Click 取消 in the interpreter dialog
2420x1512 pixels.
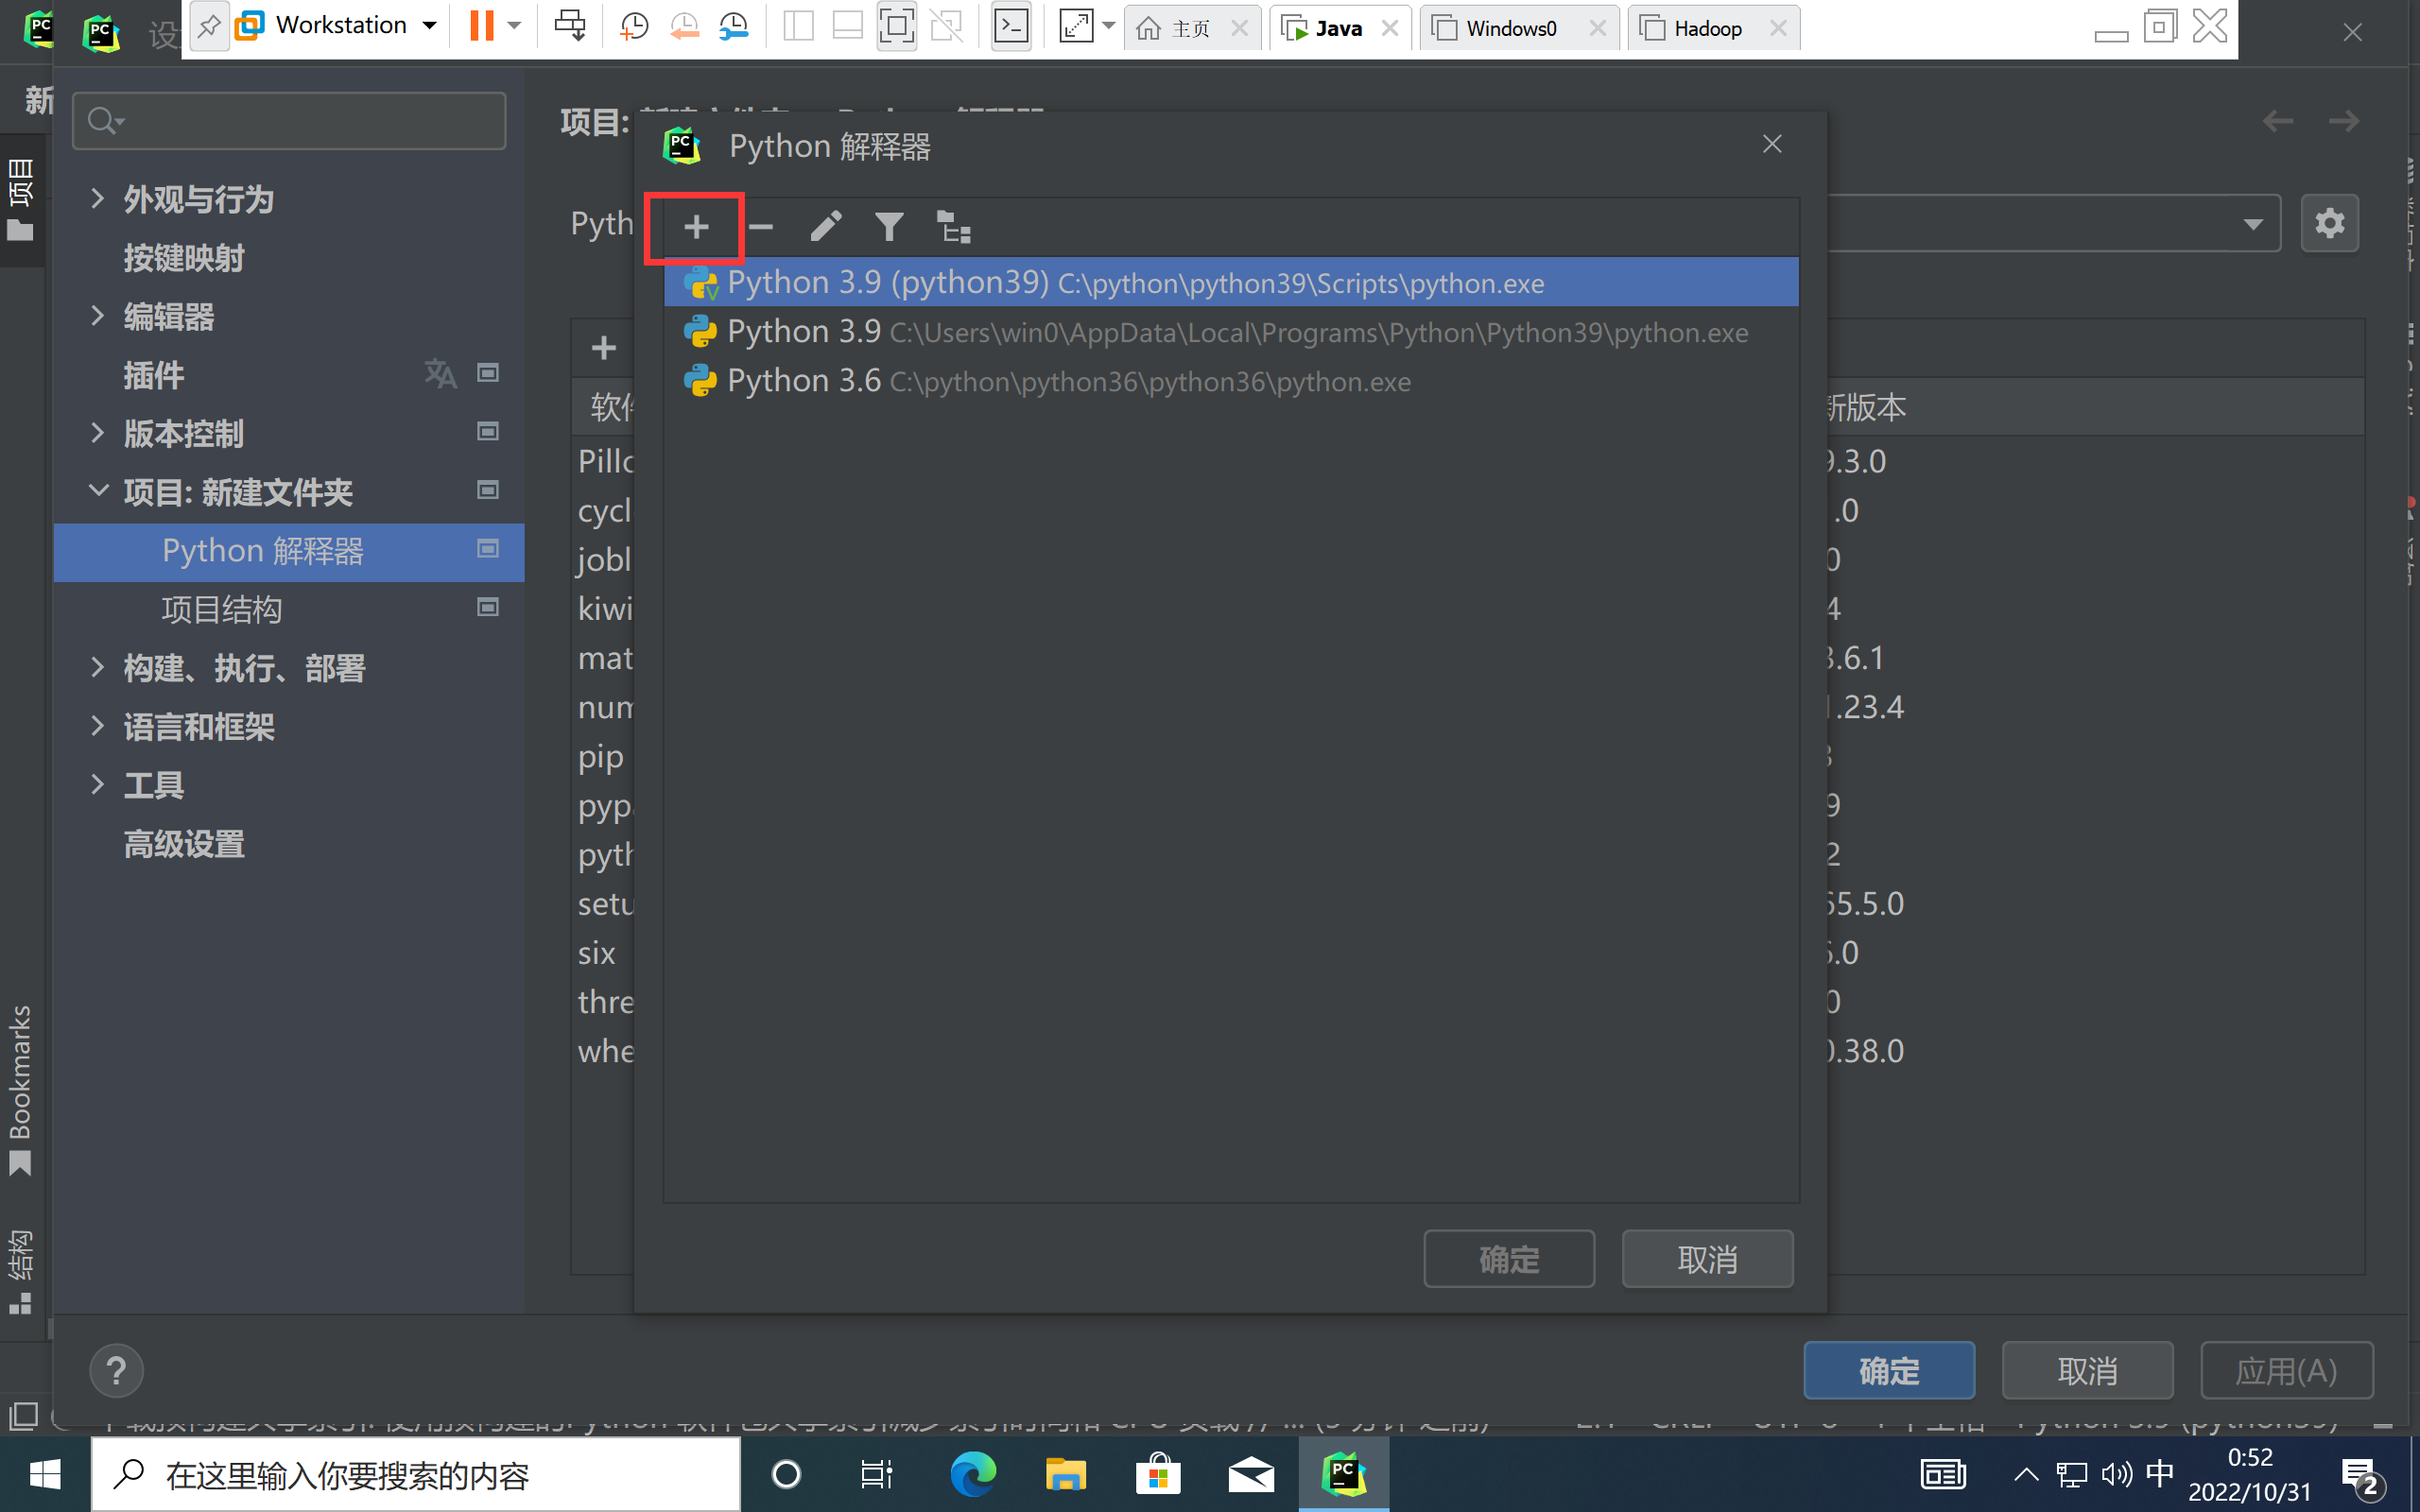(x=1706, y=1259)
